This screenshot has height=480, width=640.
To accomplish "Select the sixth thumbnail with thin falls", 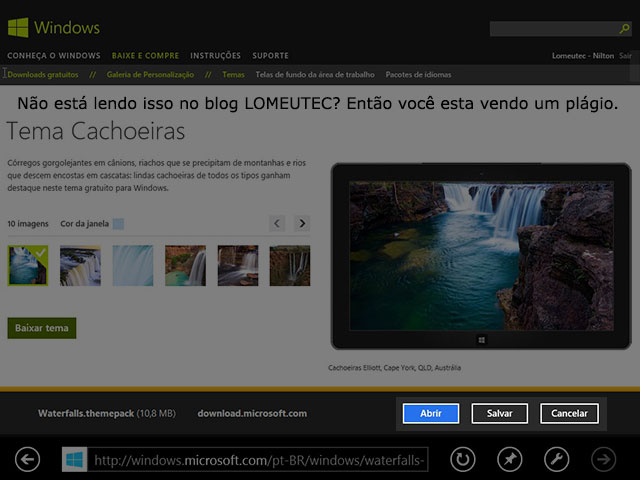I will (x=290, y=265).
